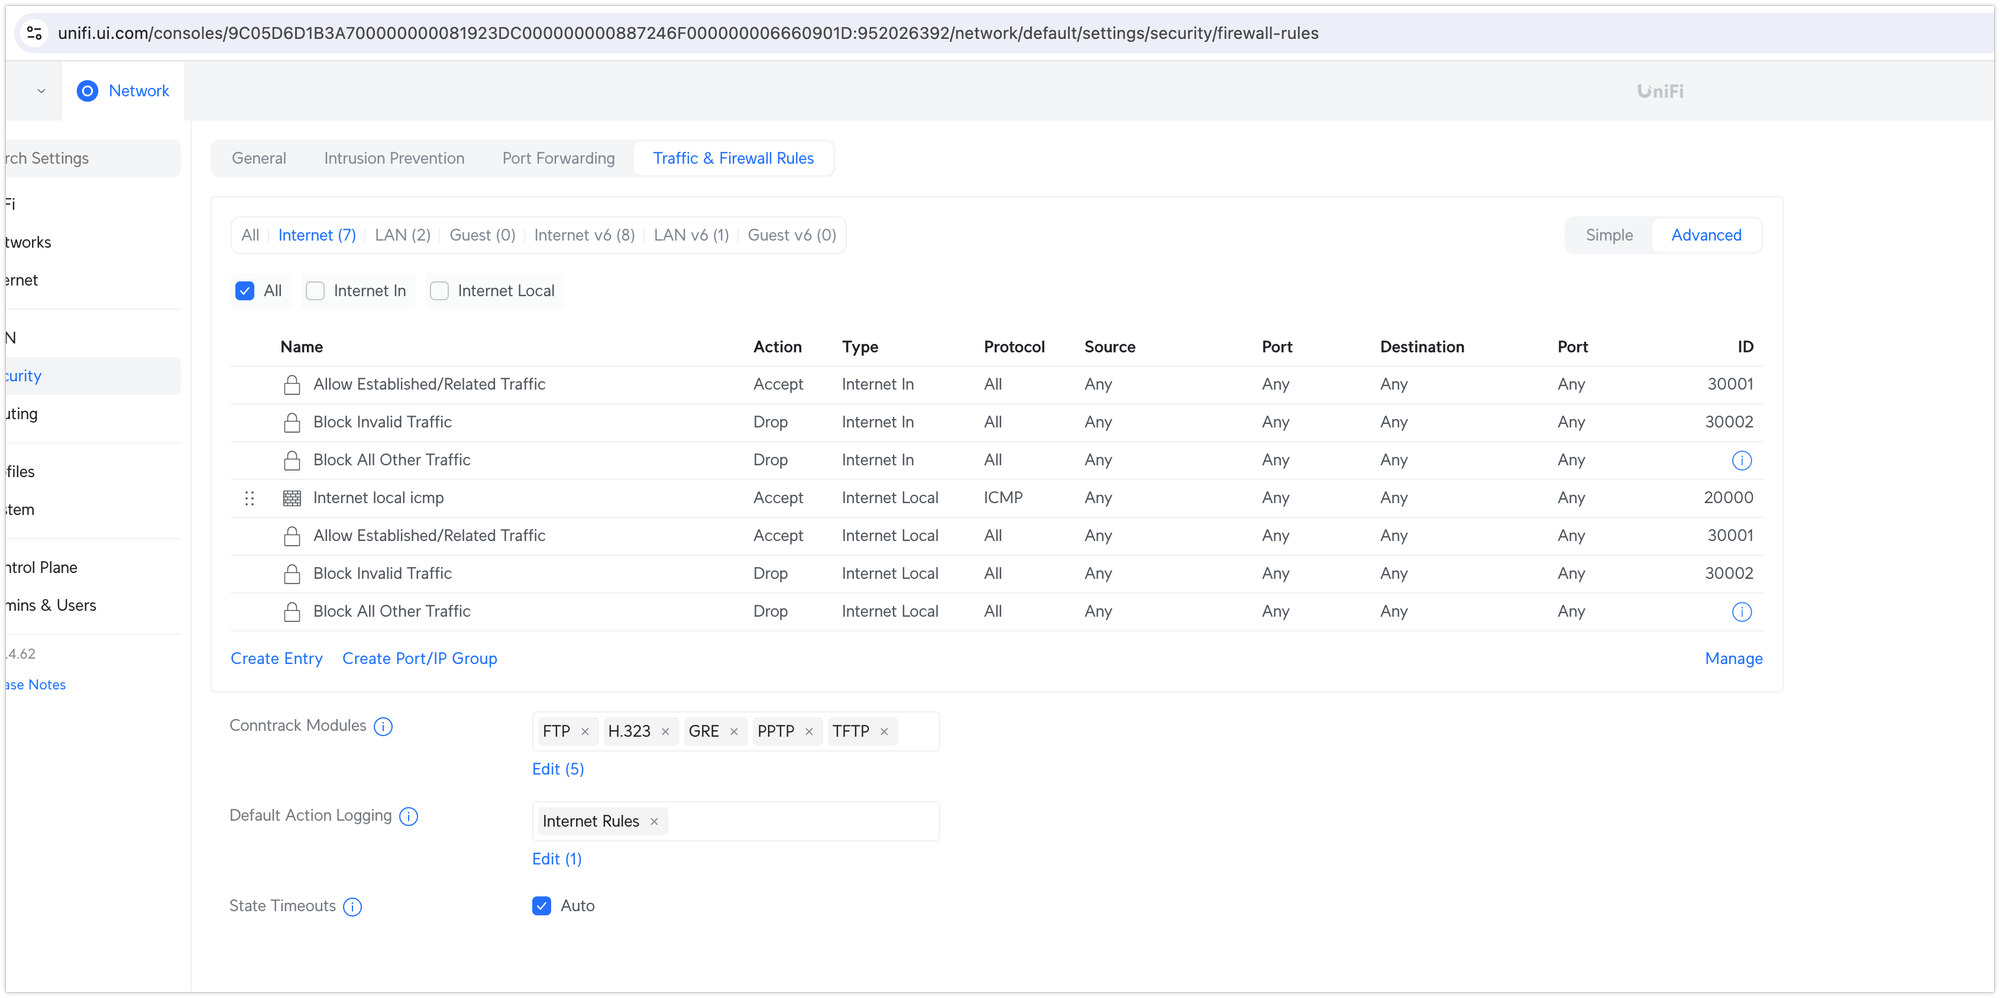Disable the Auto state timeouts checkbox

(x=541, y=906)
